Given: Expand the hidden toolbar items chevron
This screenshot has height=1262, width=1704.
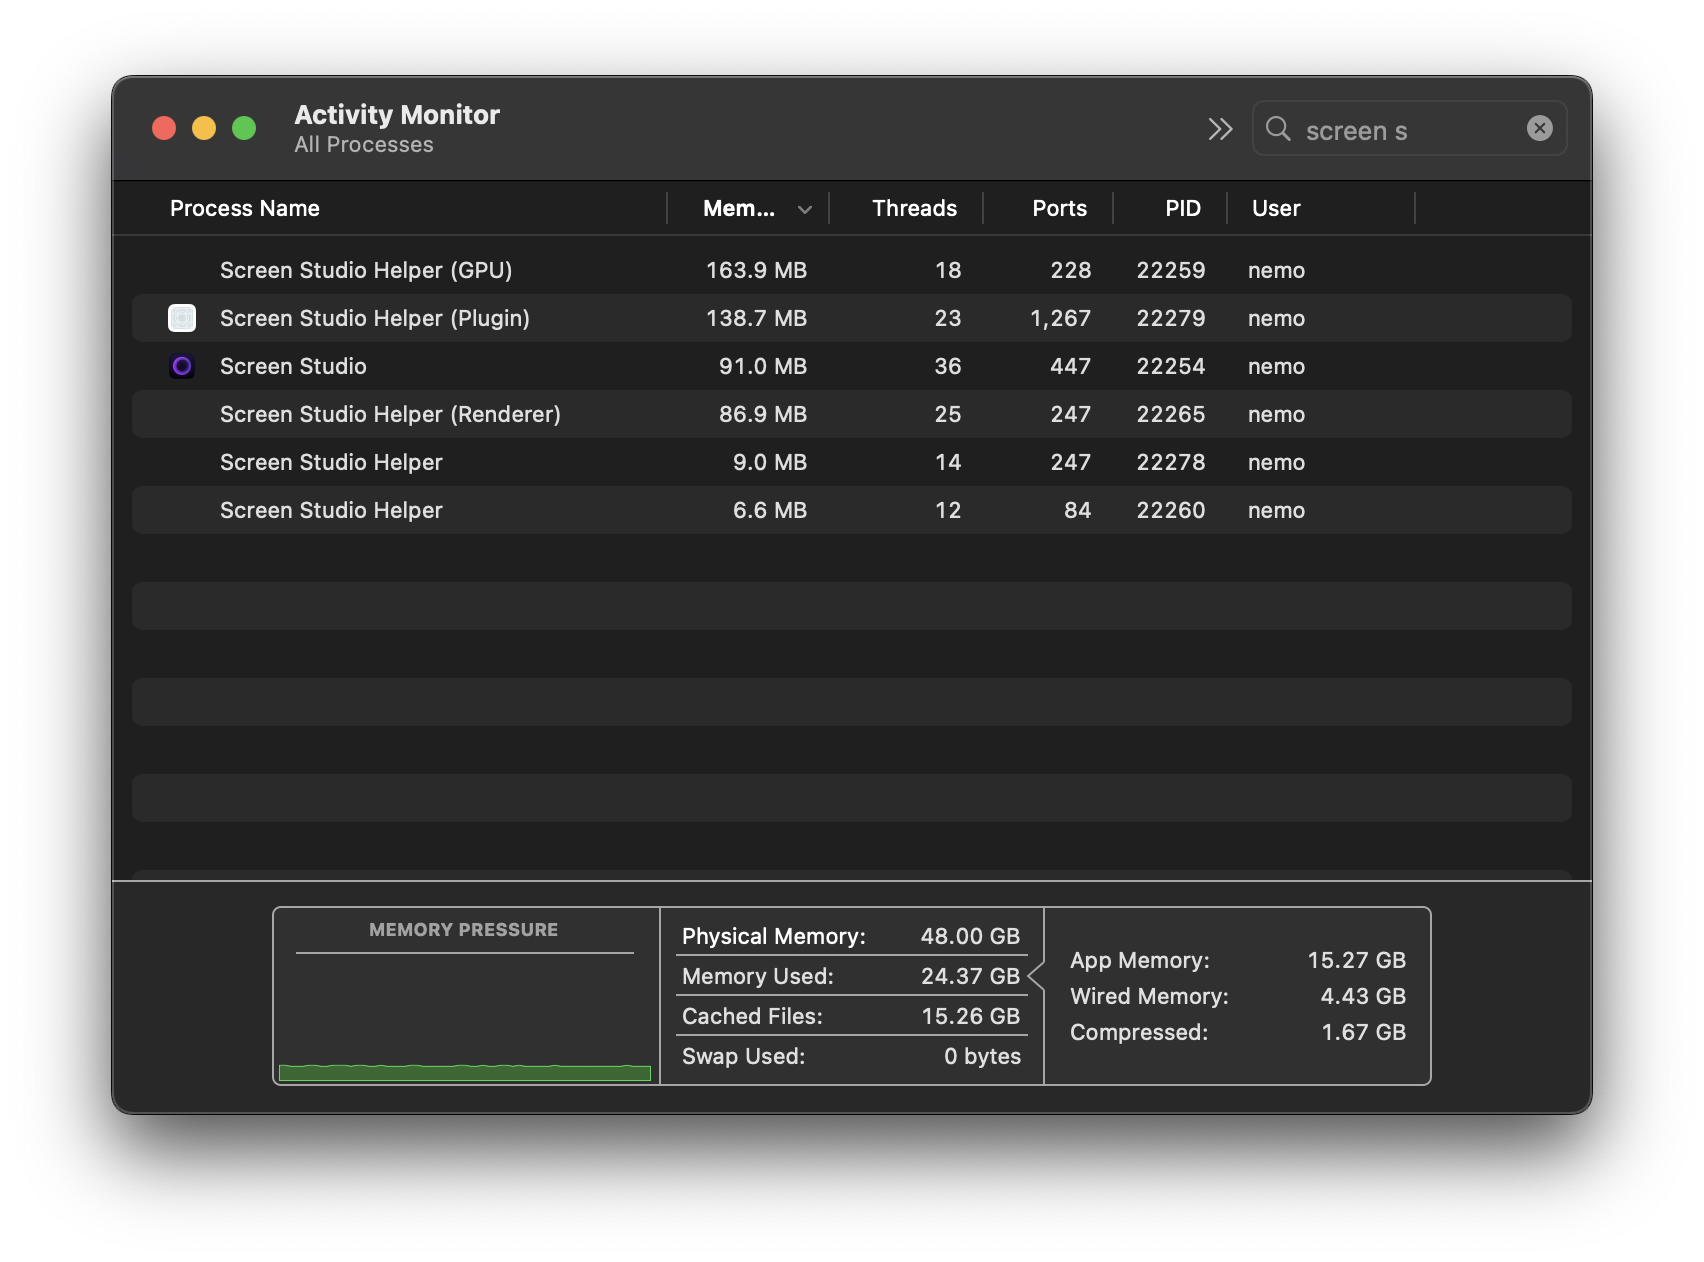Looking at the screenshot, I should point(1220,129).
